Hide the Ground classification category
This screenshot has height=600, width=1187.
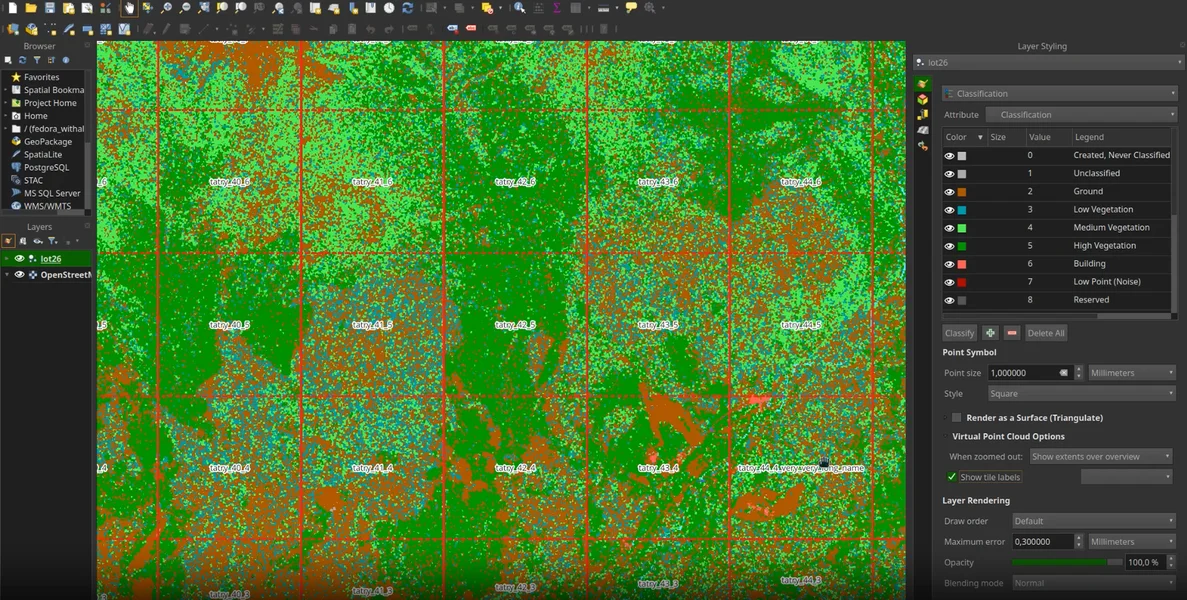[x=949, y=192]
